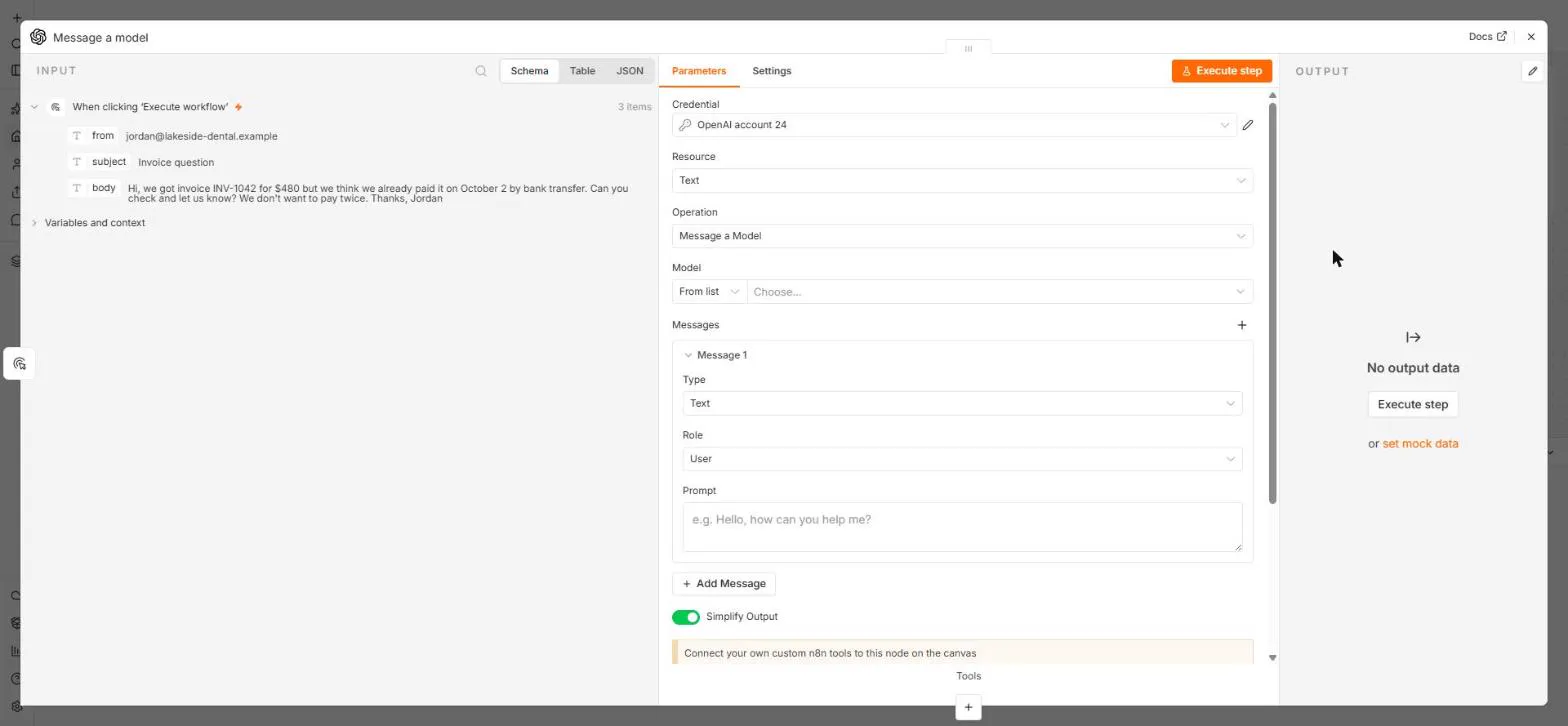Open the Credential dropdown 'OpenAI account 24'
Viewport: 1568px width, 726px height.
point(954,125)
